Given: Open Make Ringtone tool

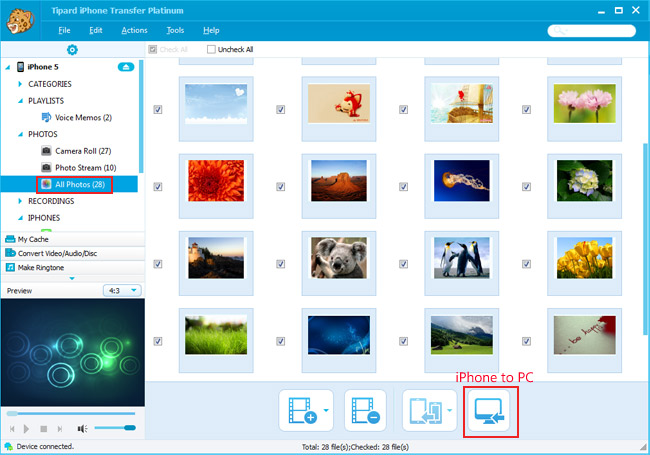Looking at the screenshot, I should [x=73, y=267].
